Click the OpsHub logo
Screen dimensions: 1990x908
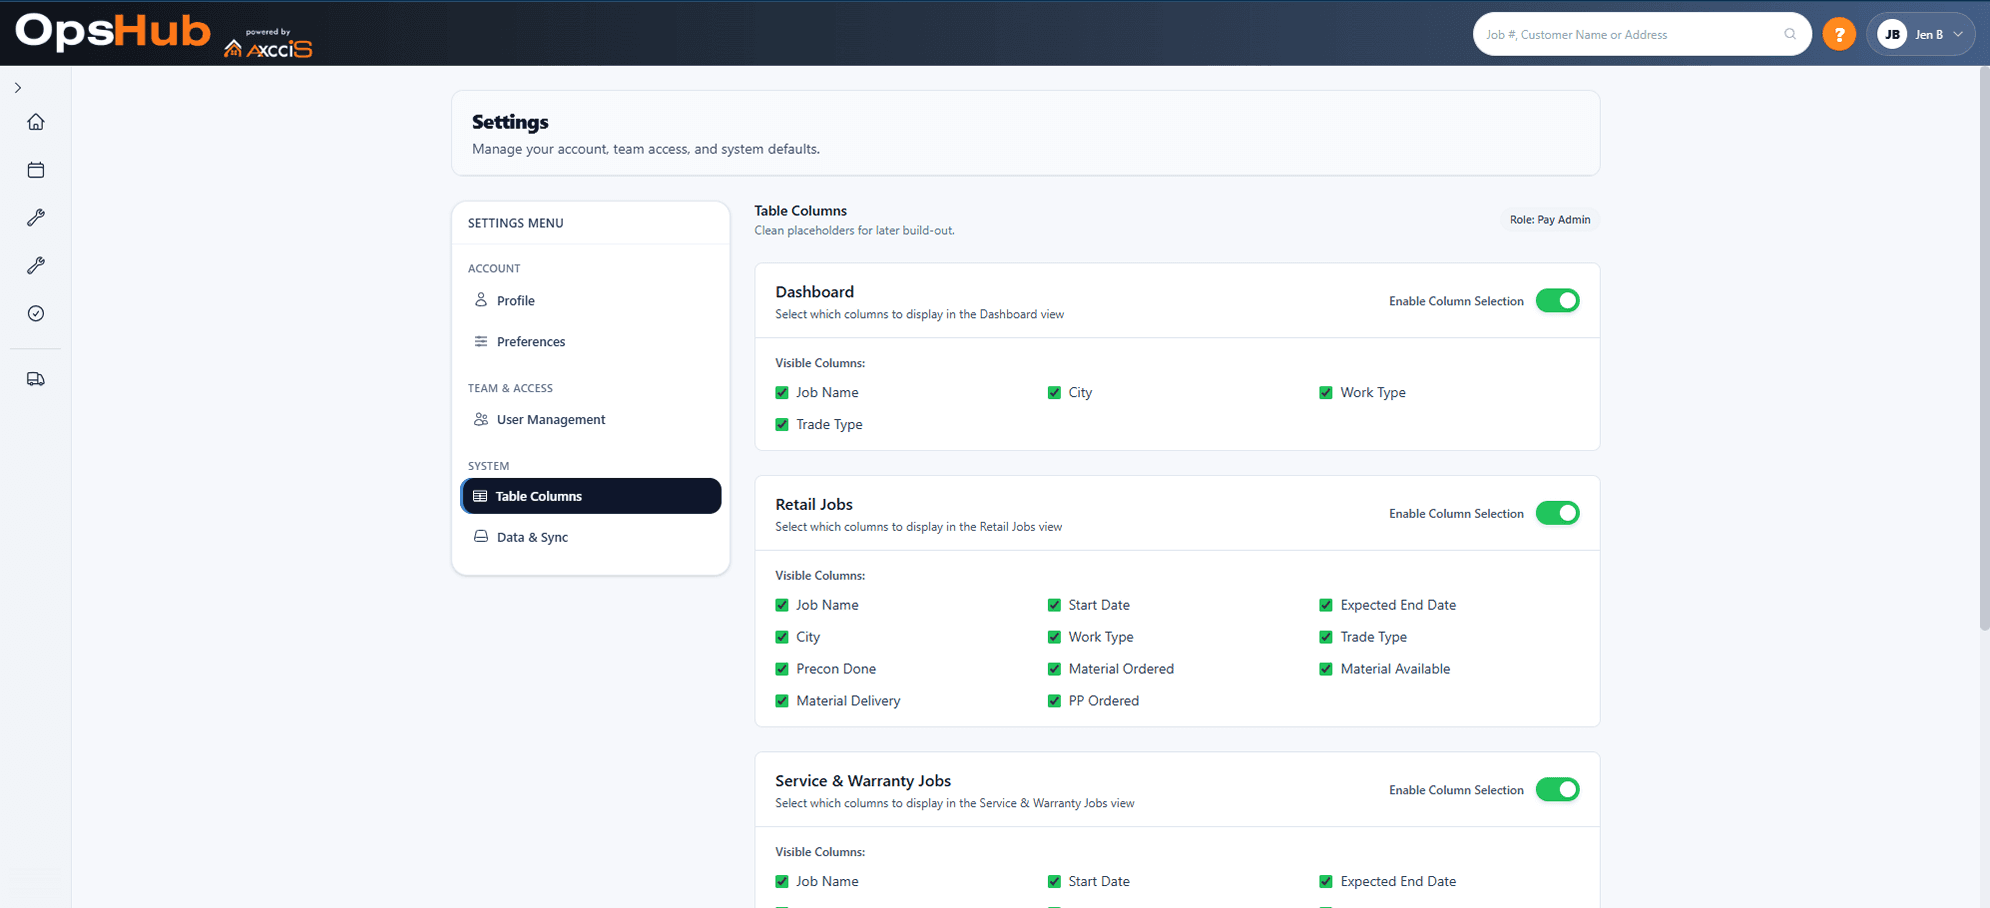click(113, 32)
